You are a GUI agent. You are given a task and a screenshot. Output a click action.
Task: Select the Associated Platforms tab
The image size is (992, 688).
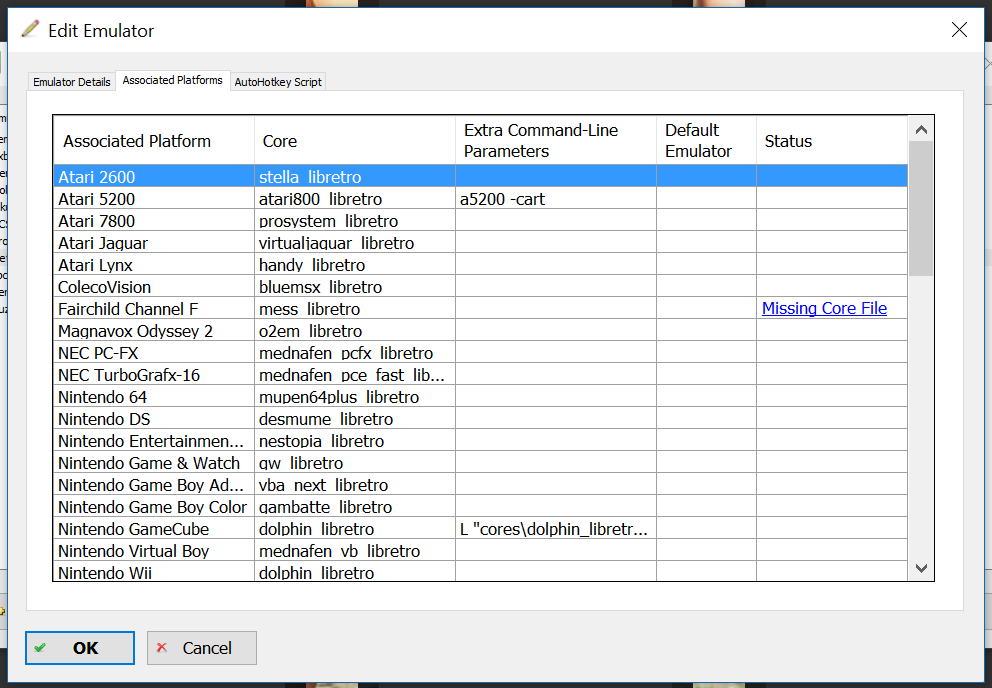[x=173, y=80]
